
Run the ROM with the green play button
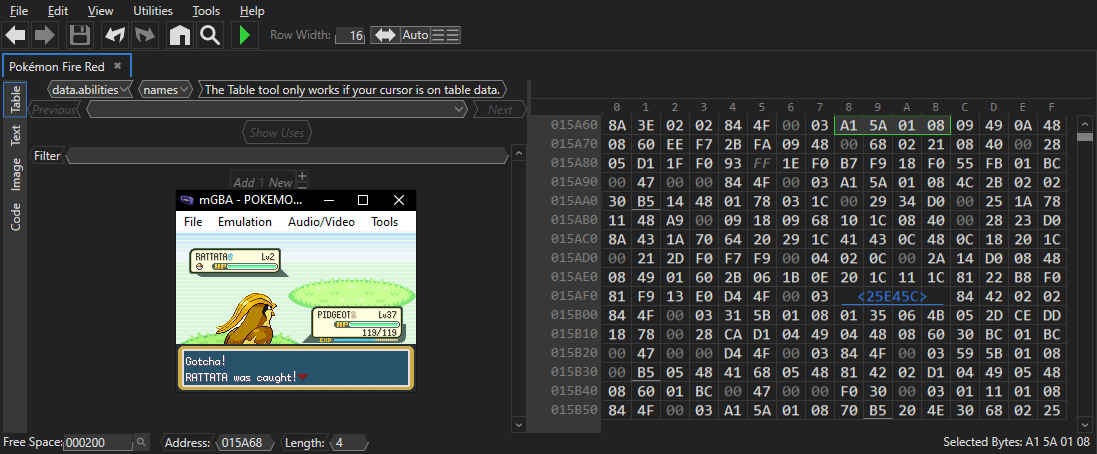(x=244, y=35)
